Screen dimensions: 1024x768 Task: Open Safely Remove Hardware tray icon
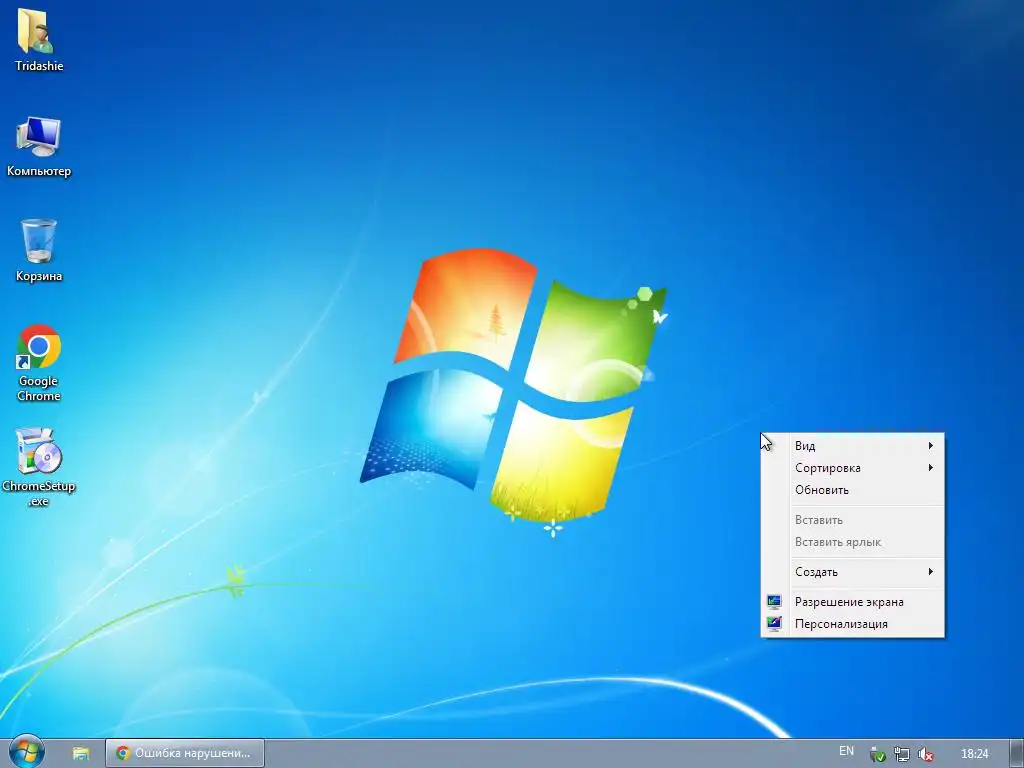click(877, 754)
